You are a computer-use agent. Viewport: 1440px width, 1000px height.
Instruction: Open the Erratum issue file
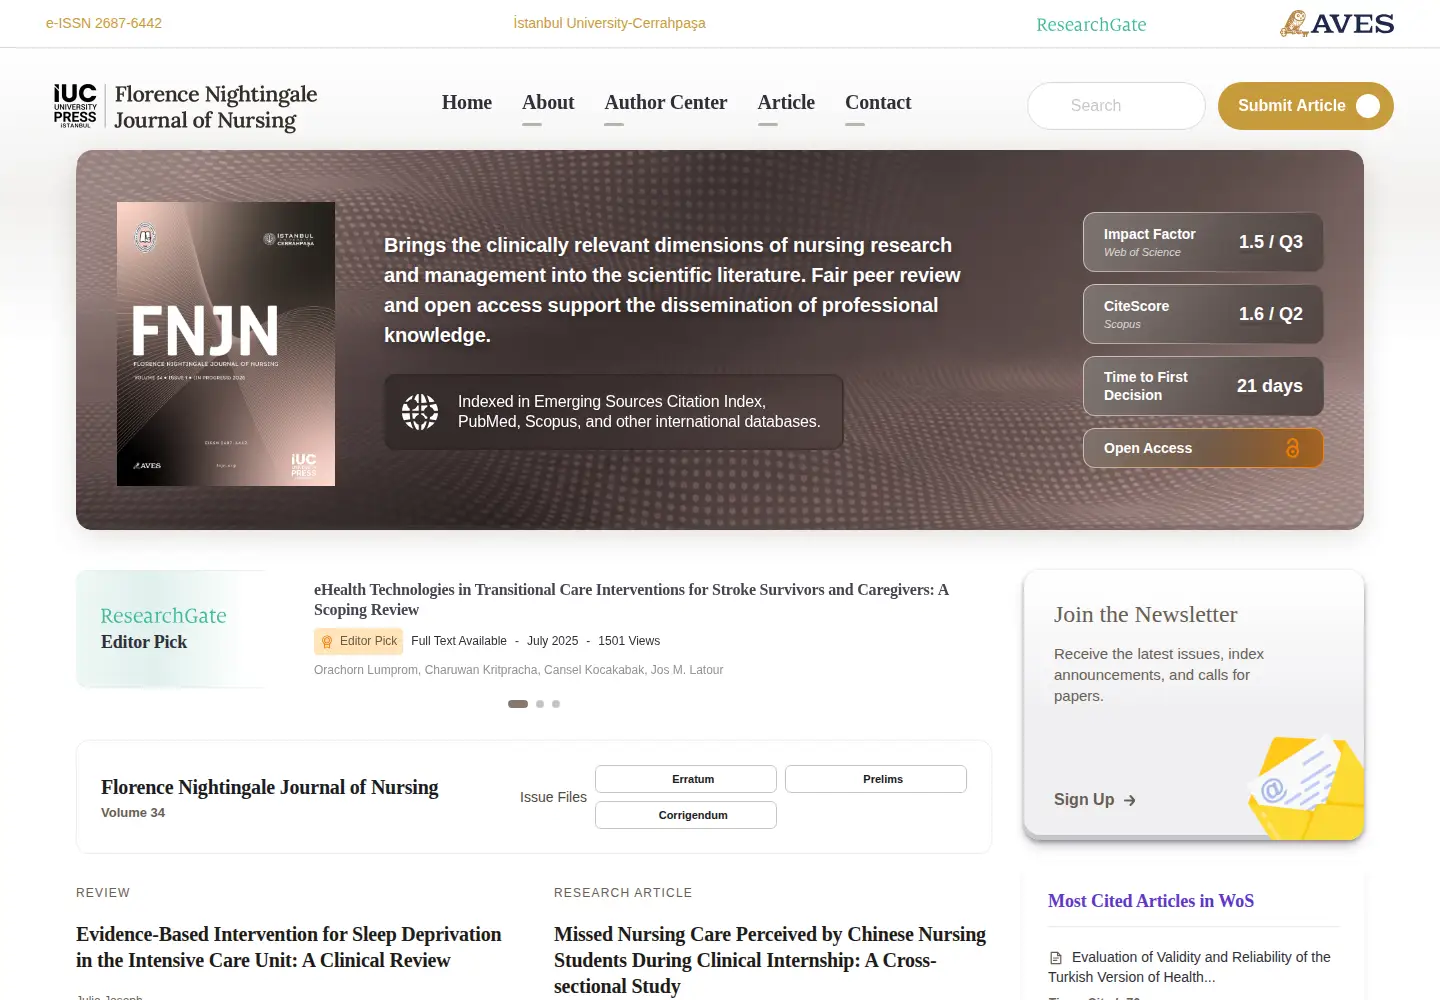click(x=686, y=779)
